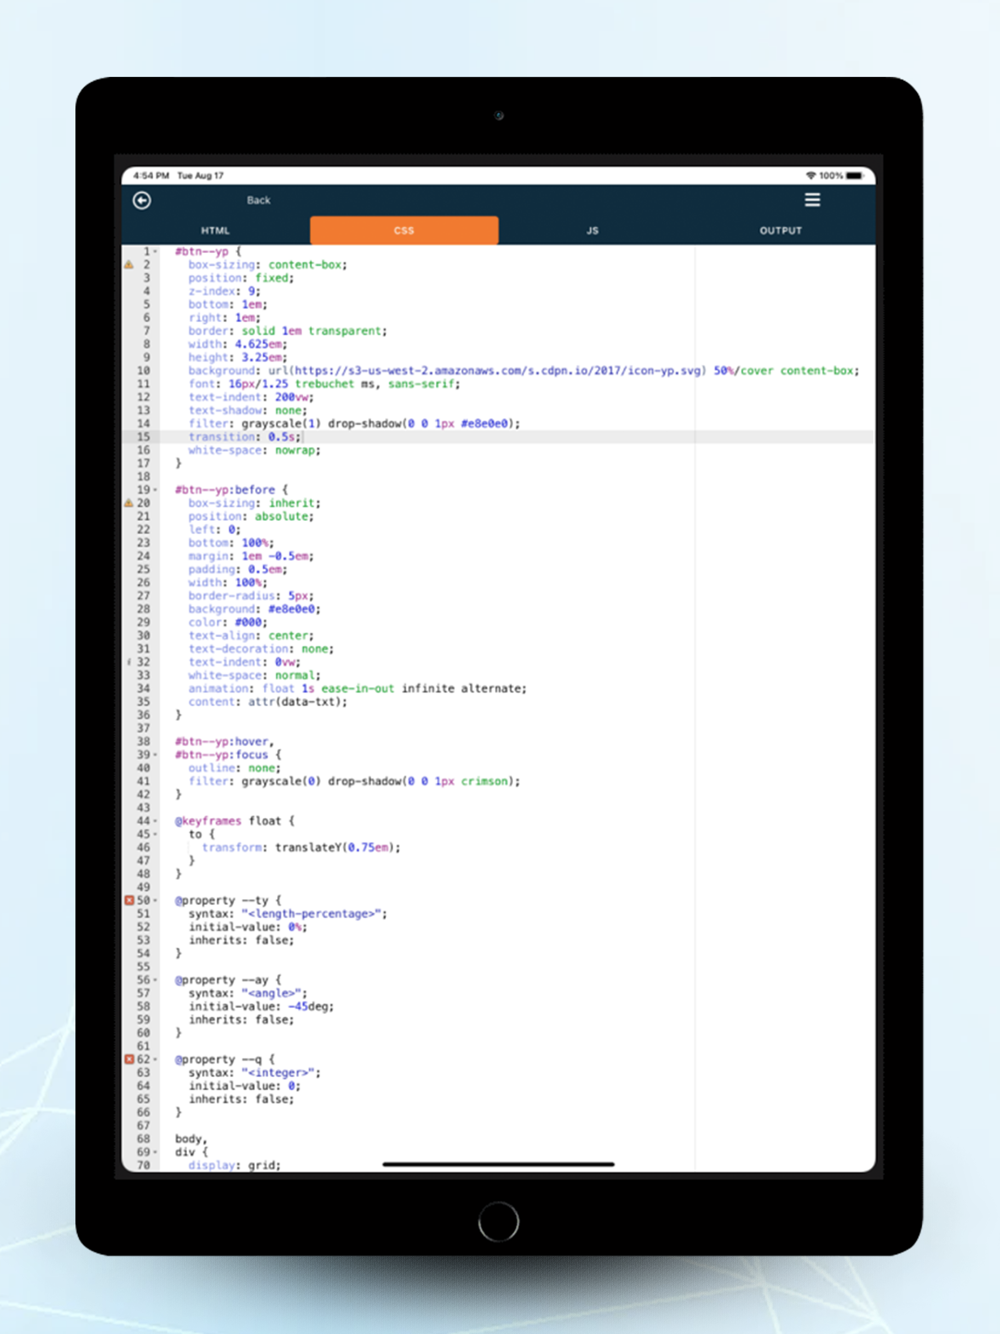Click 'text-align: center;' line
Viewport: 1000px width, 1334px height.
[251, 635]
